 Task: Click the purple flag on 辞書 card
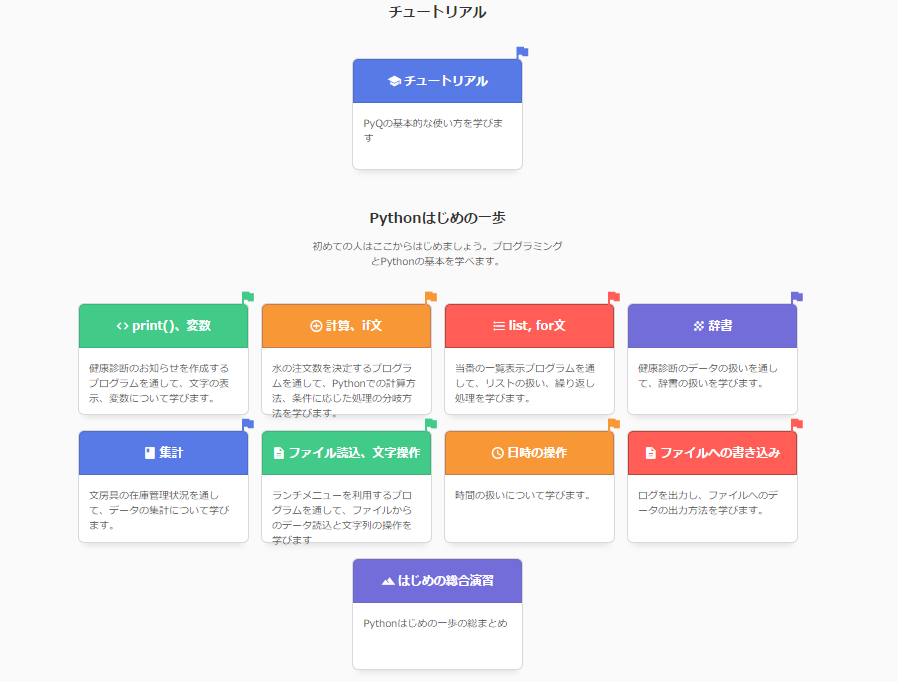[x=797, y=298]
